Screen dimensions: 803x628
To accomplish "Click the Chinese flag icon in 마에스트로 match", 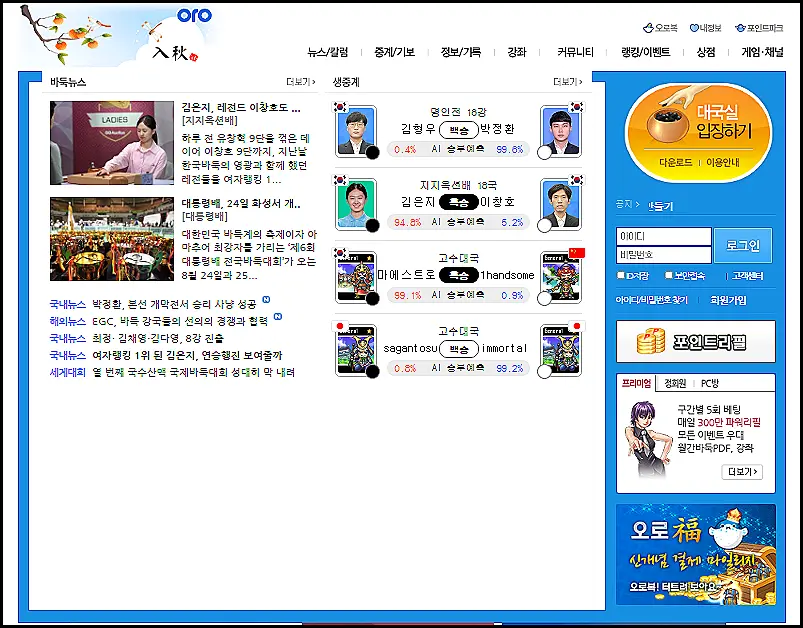I will click(x=576, y=252).
